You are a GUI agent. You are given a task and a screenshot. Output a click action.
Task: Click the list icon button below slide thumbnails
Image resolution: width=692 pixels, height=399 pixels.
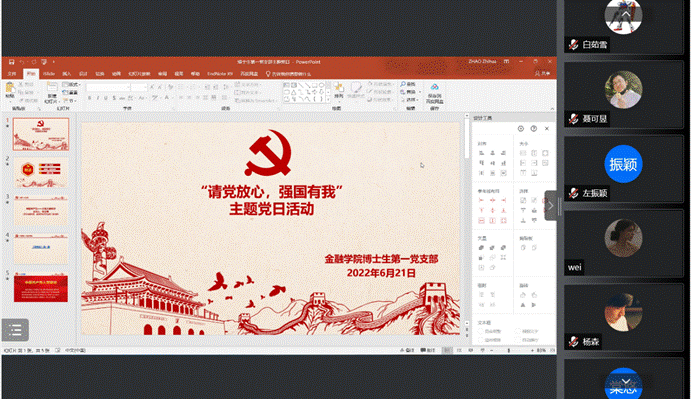tap(15, 330)
